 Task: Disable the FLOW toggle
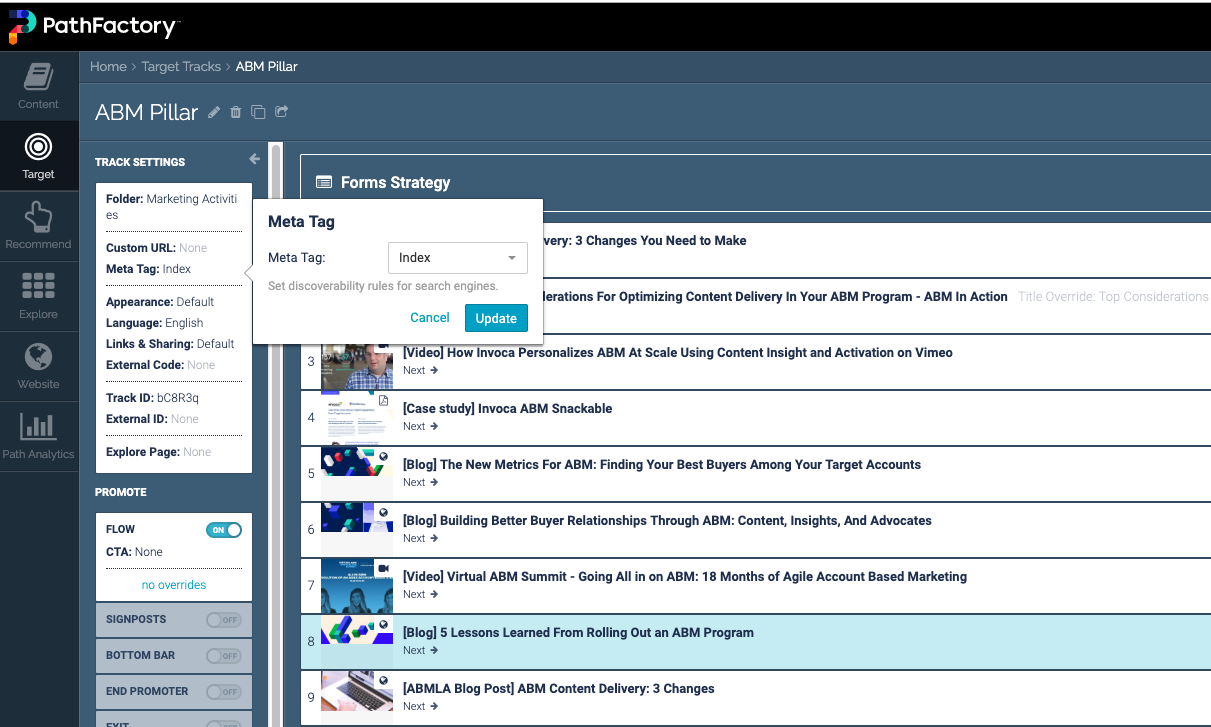(224, 529)
